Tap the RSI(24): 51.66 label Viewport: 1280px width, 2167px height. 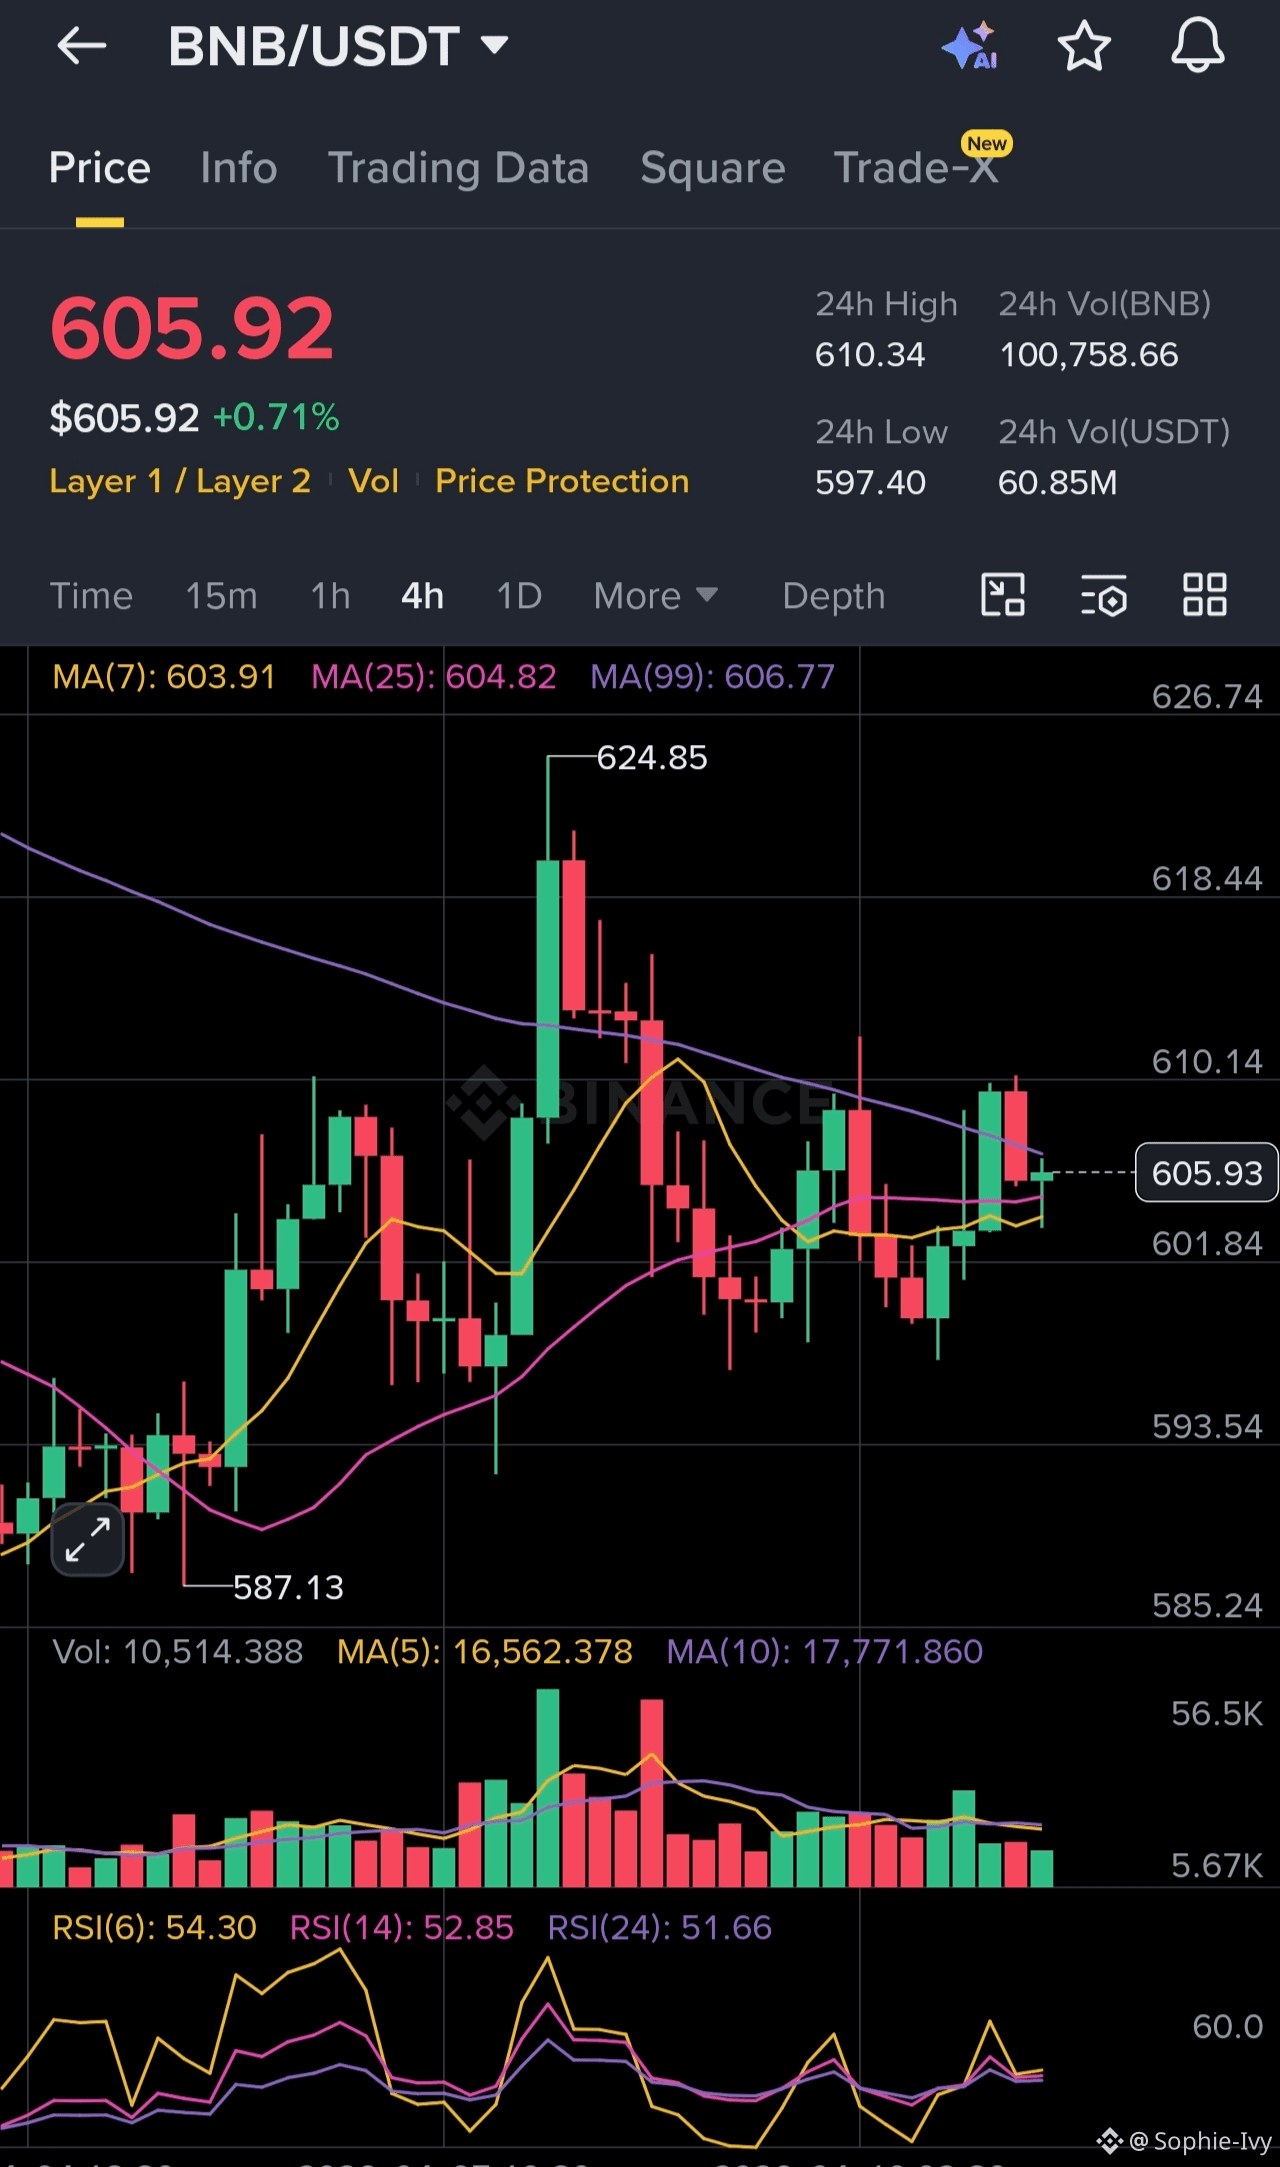[660, 1927]
